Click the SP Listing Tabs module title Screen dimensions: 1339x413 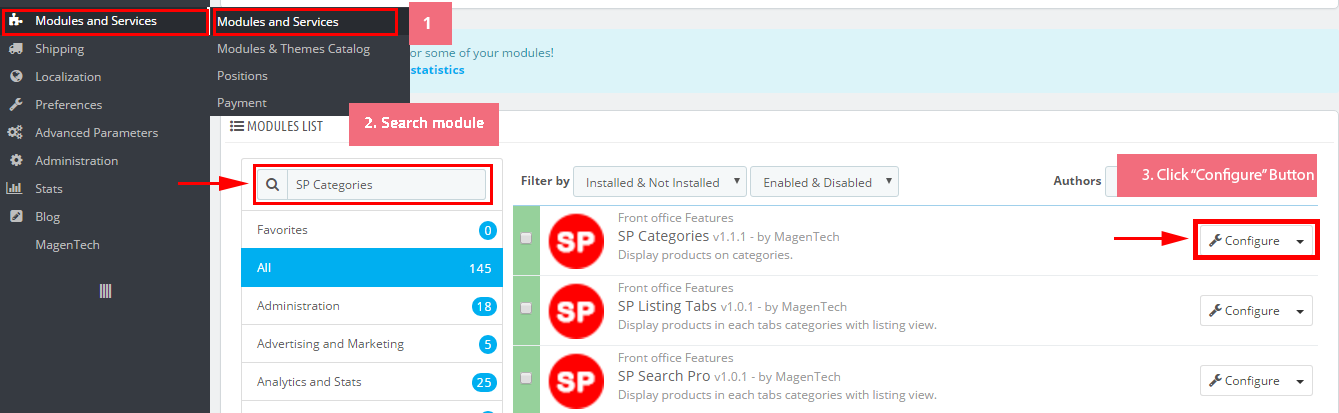point(667,307)
